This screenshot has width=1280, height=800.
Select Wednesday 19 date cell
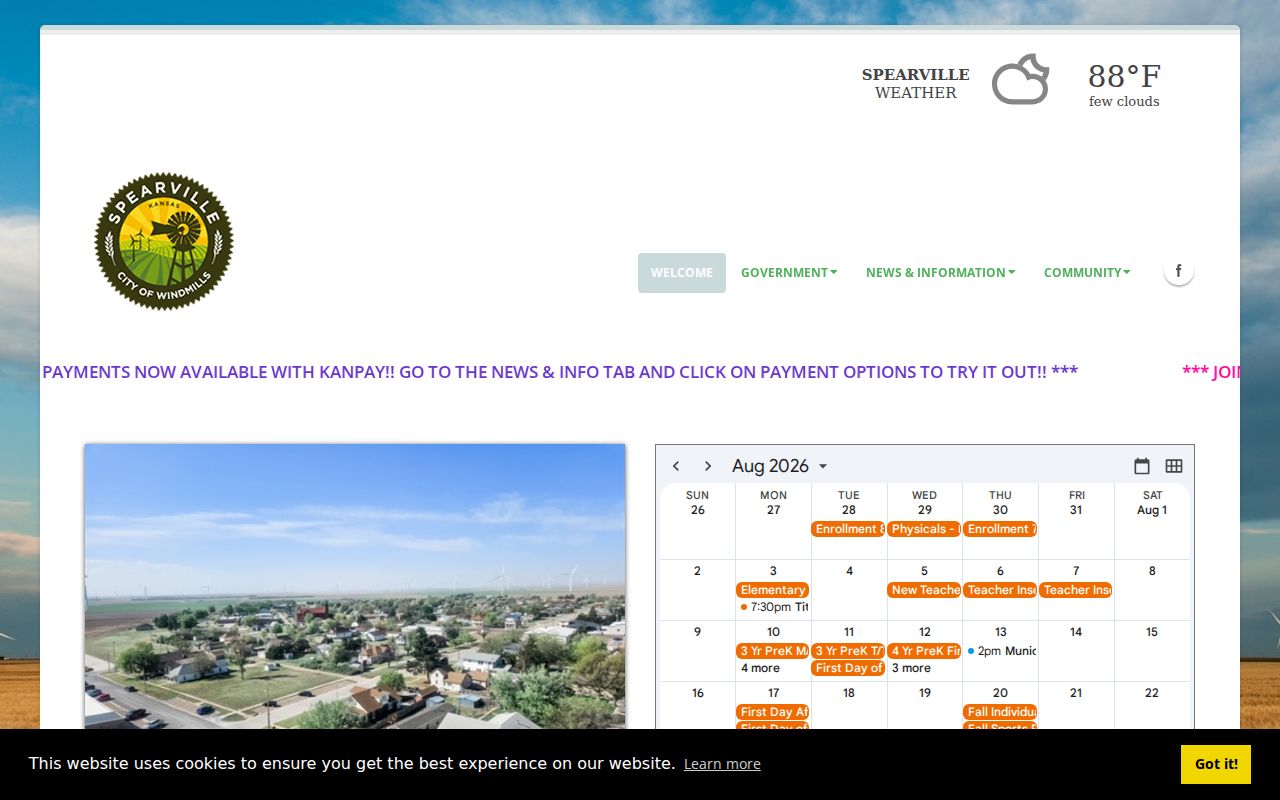tap(925, 693)
